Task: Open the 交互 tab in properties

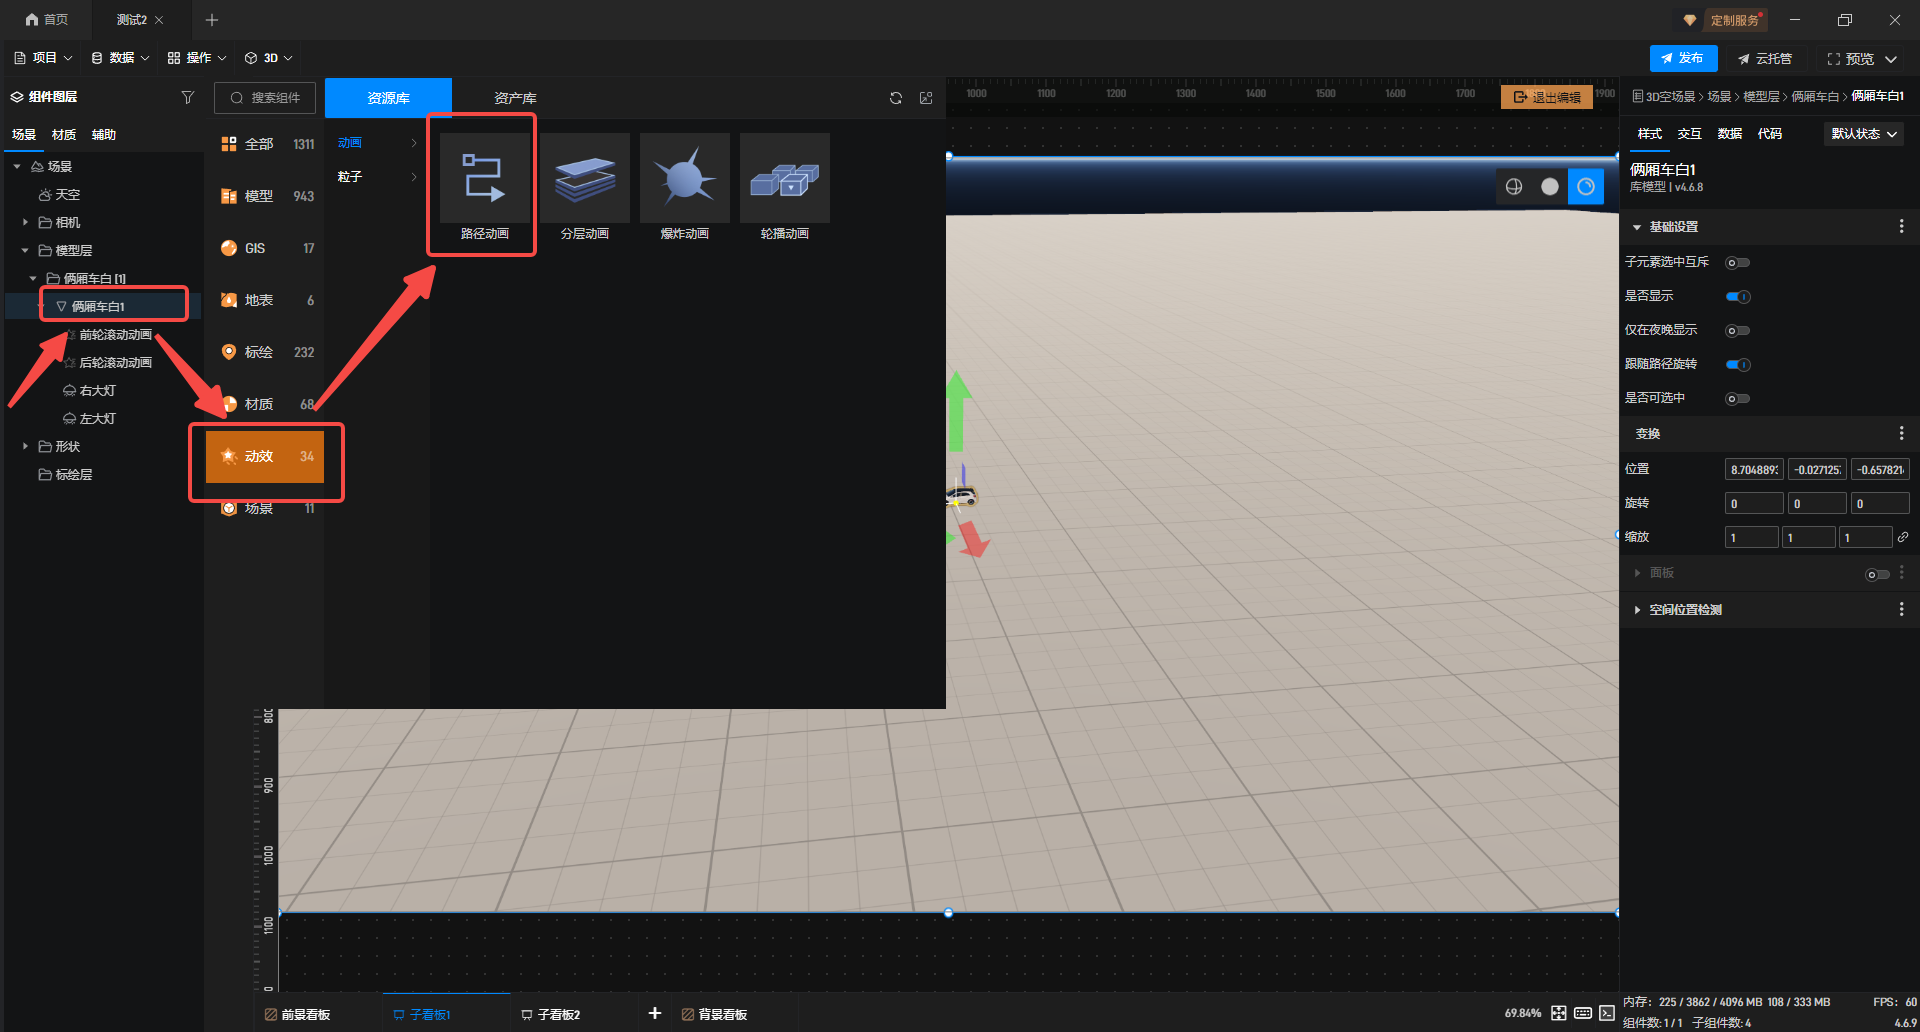Action: point(1689,134)
